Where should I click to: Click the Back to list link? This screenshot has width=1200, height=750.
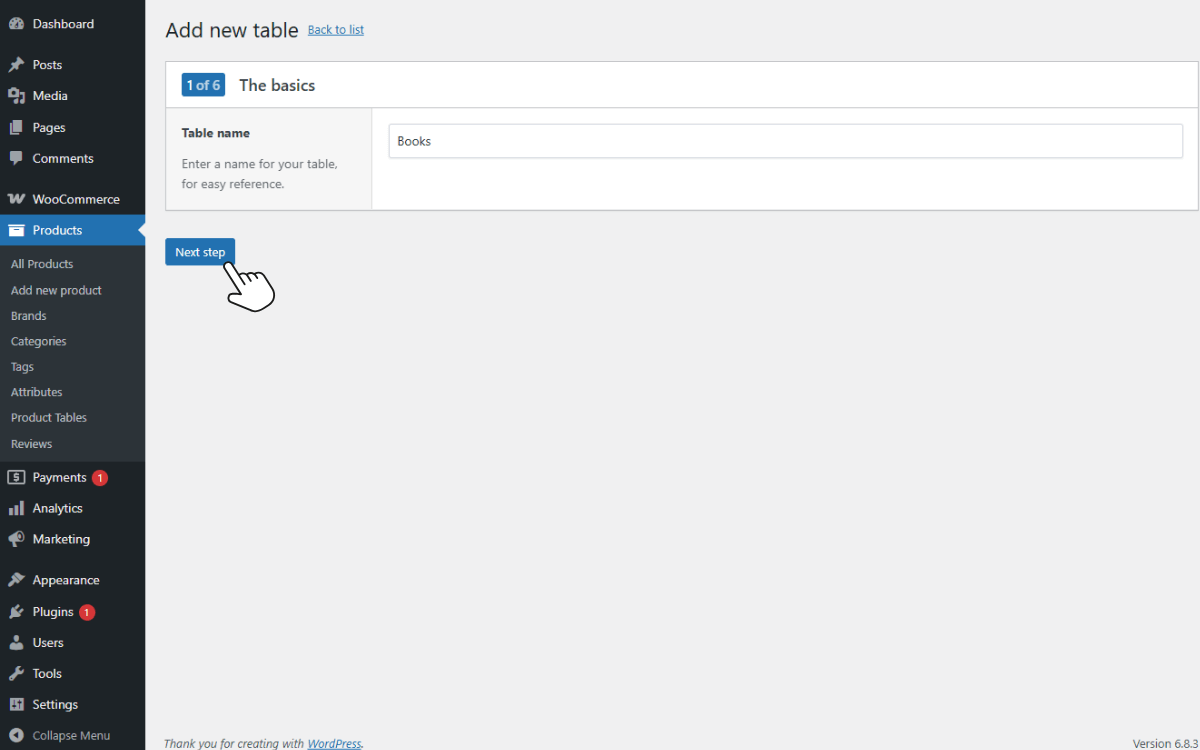point(335,30)
